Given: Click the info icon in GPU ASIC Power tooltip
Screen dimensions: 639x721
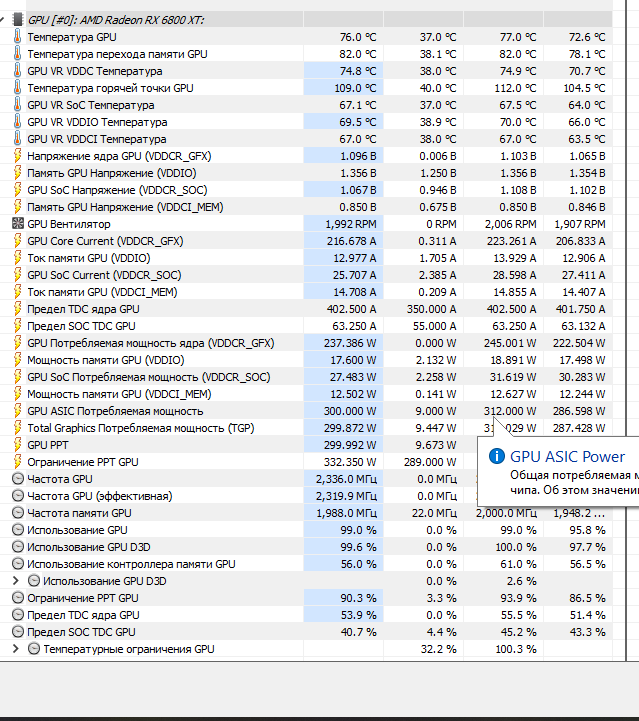Looking at the screenshot, I should pos(497,456).
